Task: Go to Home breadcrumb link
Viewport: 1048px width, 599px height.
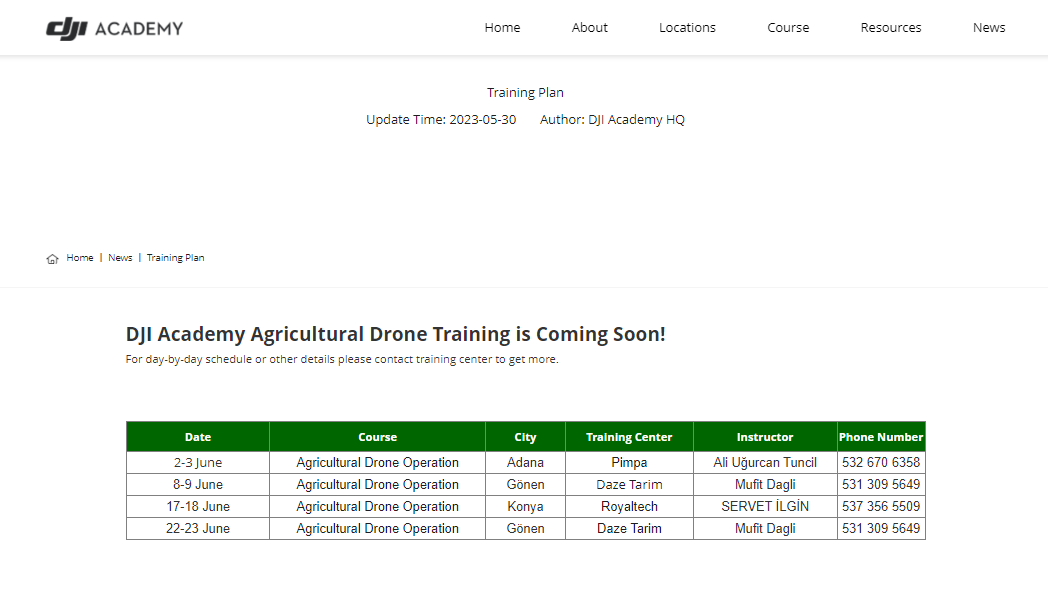Action: (80, 257)
